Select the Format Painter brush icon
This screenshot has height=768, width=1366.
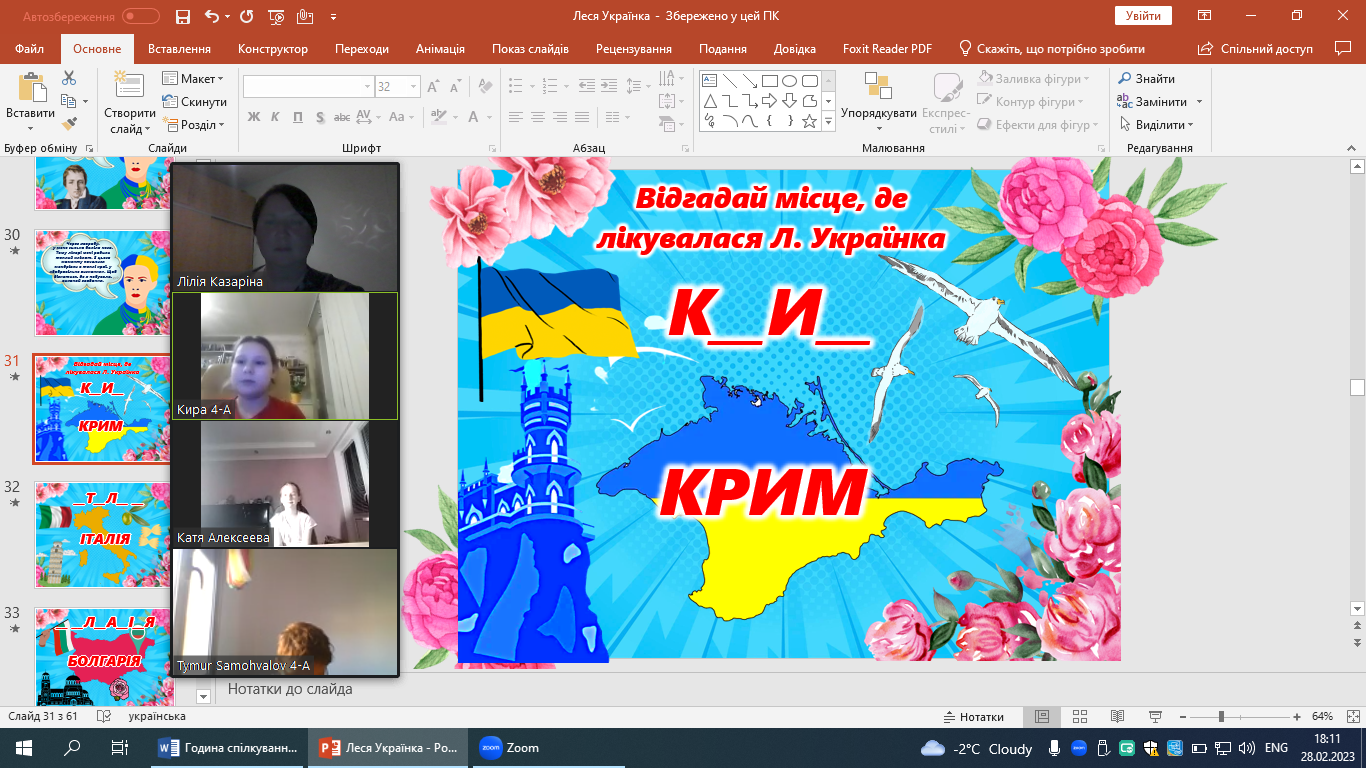69,124
